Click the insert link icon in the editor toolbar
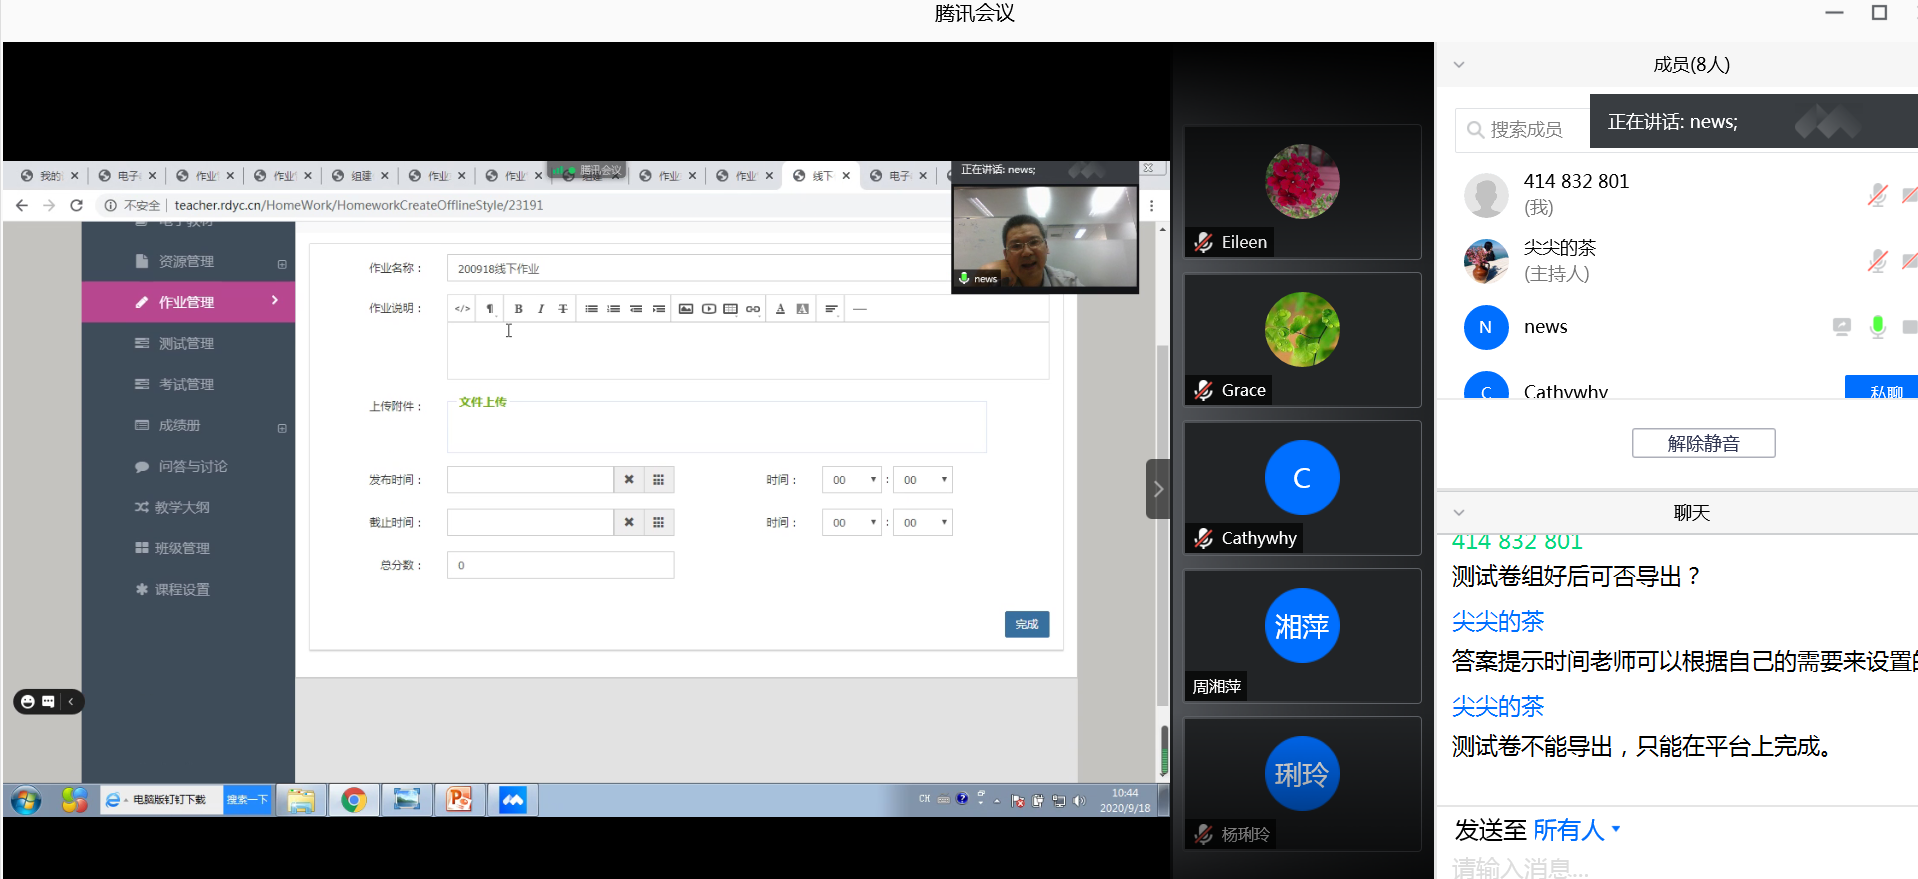Viewport: 1918px width, 879px height. pyautogui.click(x=753, y=309)
